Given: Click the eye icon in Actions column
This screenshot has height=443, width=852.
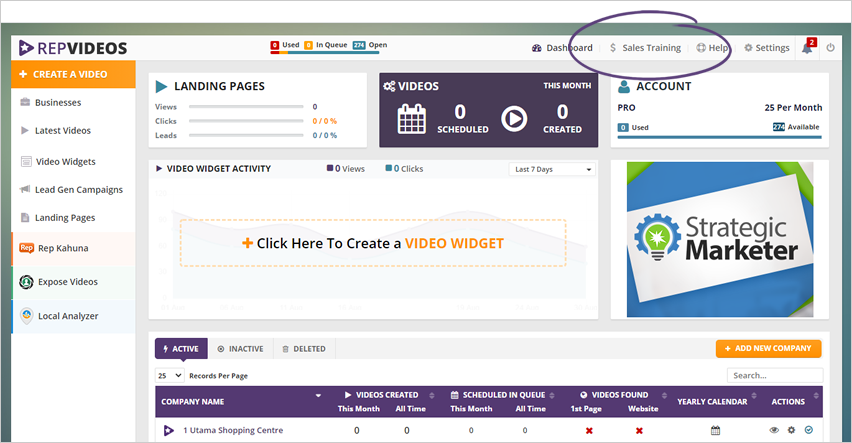Looking at the screenshot, I should (774, 430).
